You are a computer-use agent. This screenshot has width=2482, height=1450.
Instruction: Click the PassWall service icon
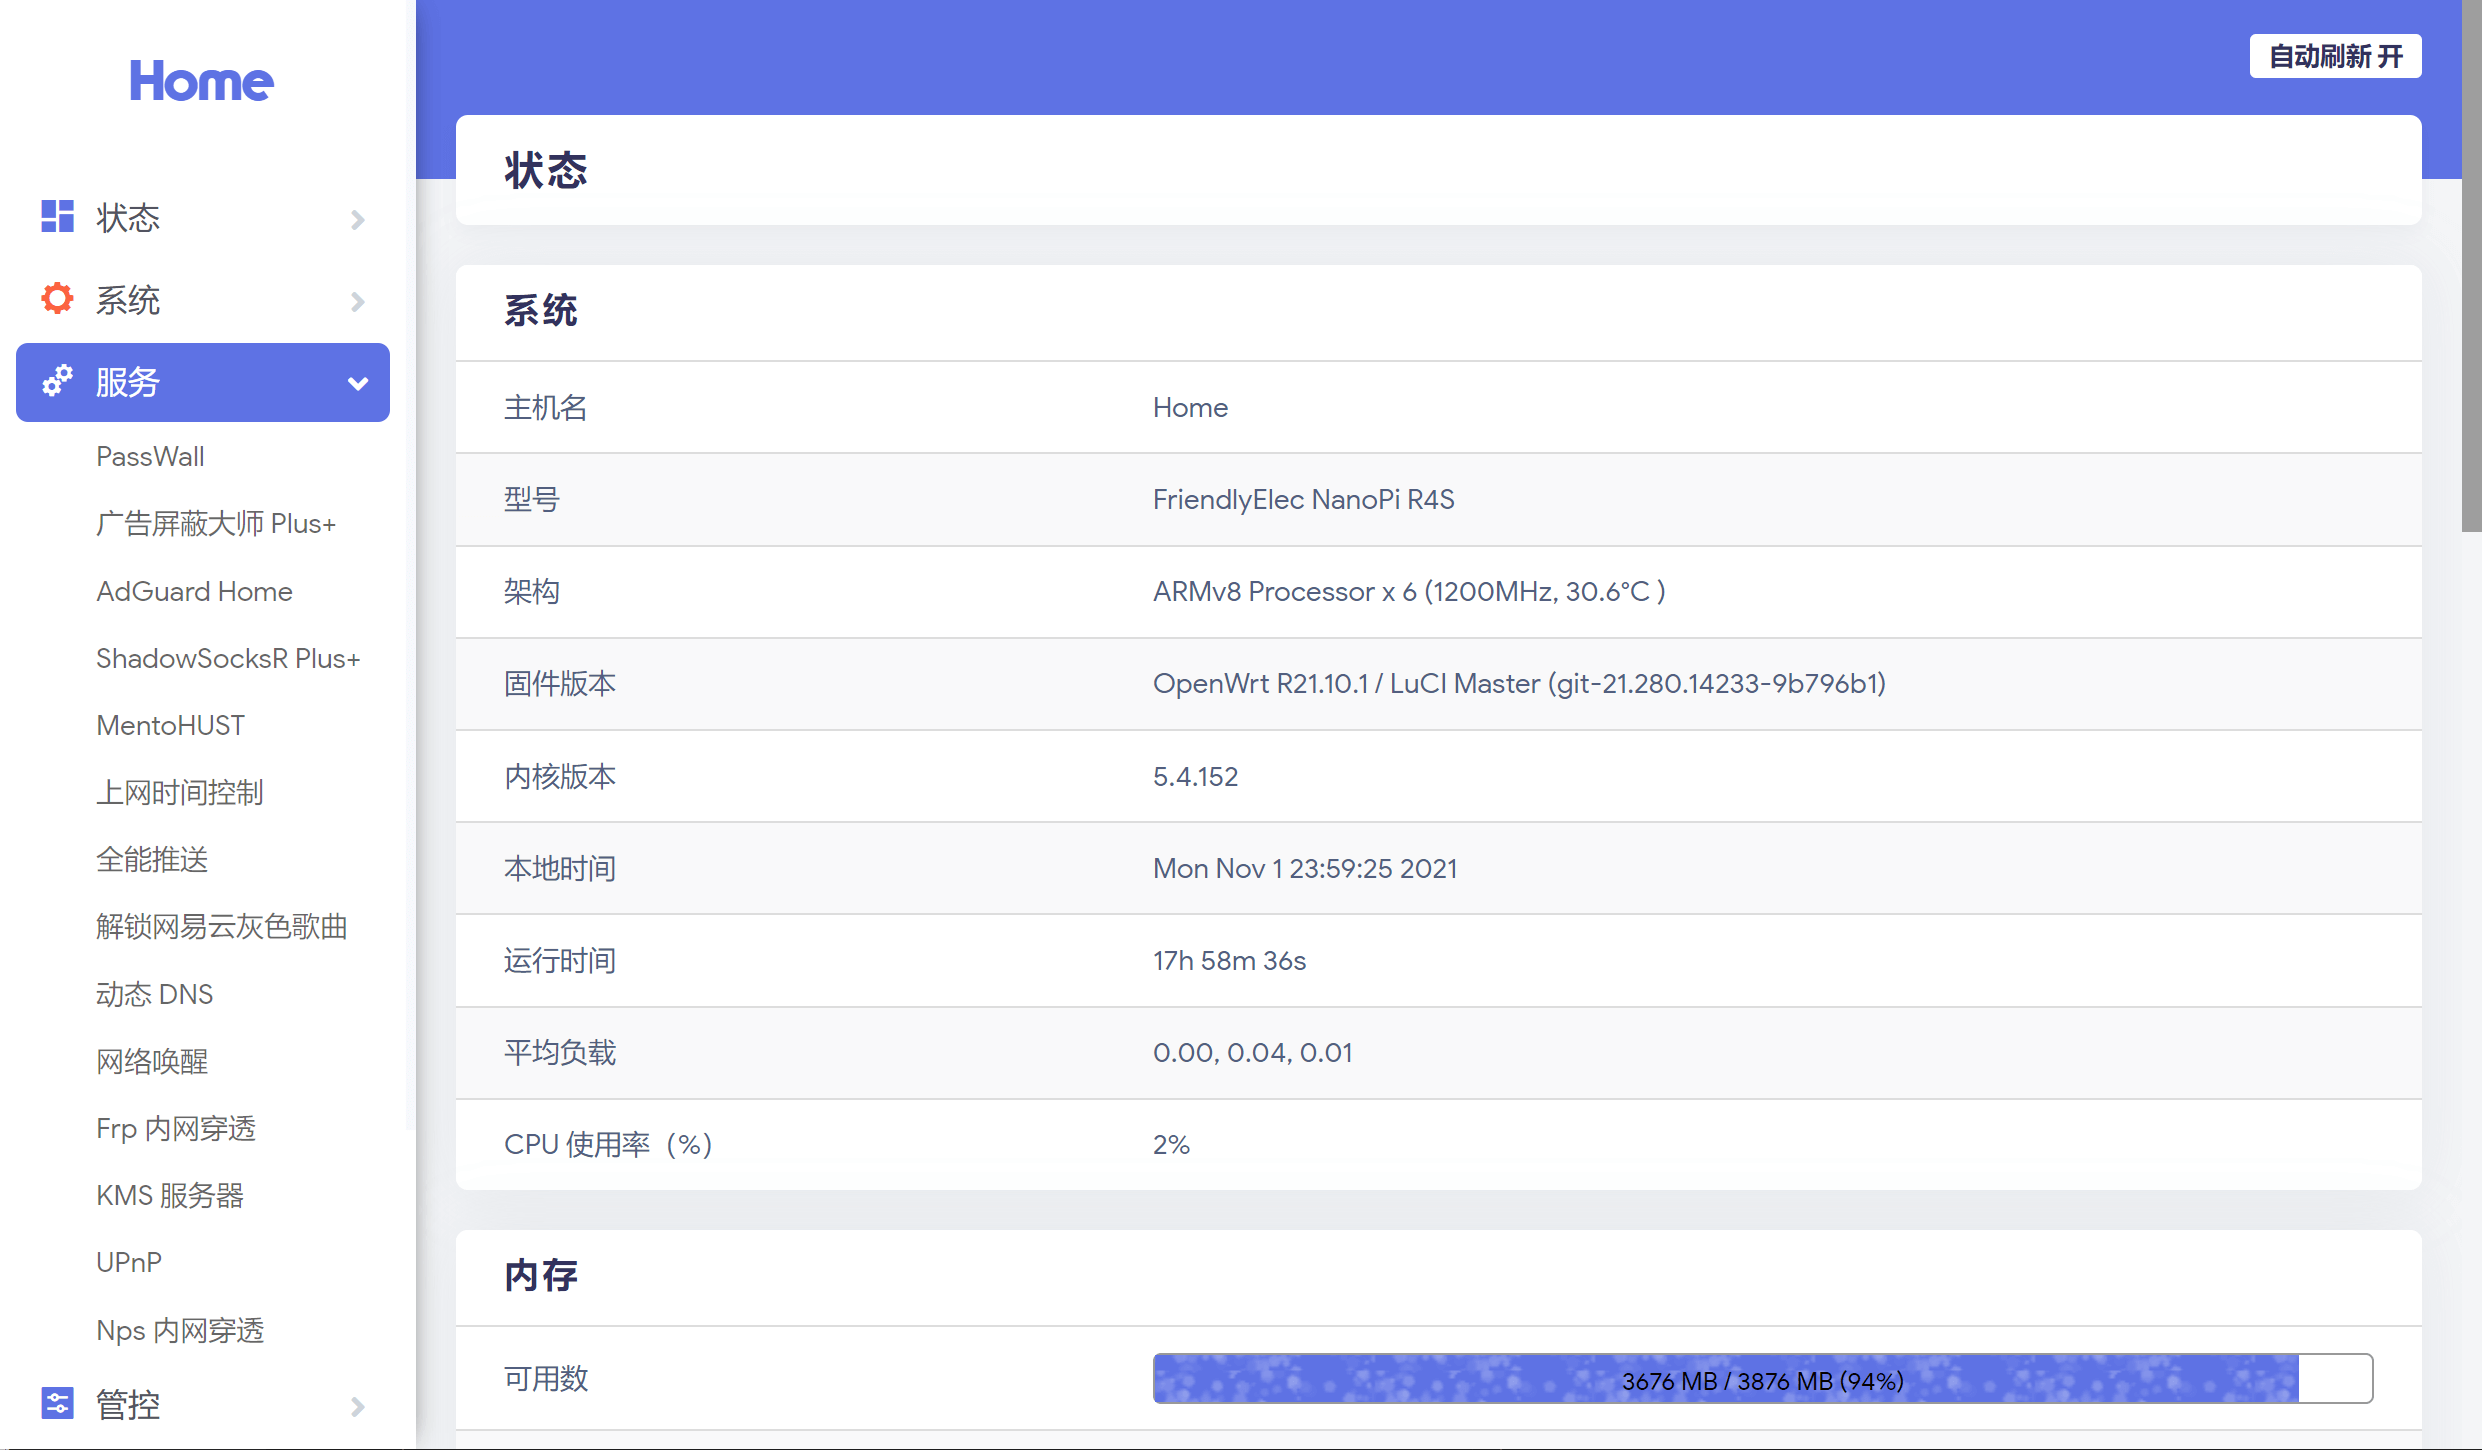tap(150, 456)
